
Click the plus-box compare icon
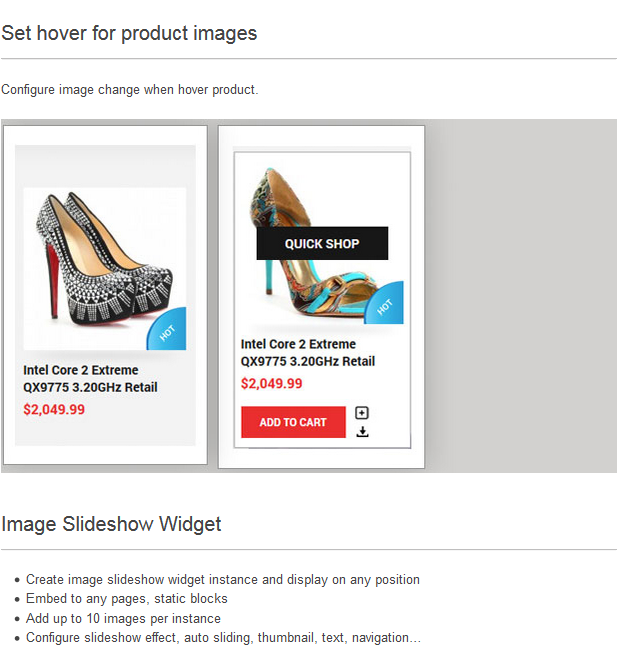362,413
